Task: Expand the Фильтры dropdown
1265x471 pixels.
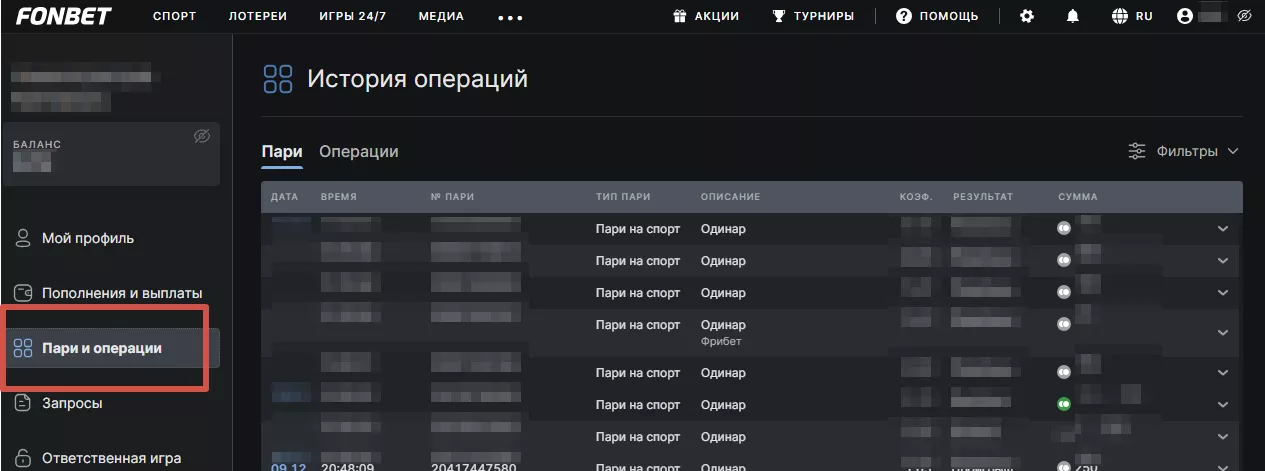Action: (x=1183, y=151)
